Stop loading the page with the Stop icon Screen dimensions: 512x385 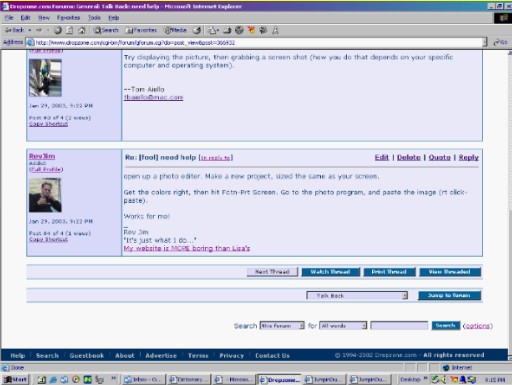click(58, 30)
